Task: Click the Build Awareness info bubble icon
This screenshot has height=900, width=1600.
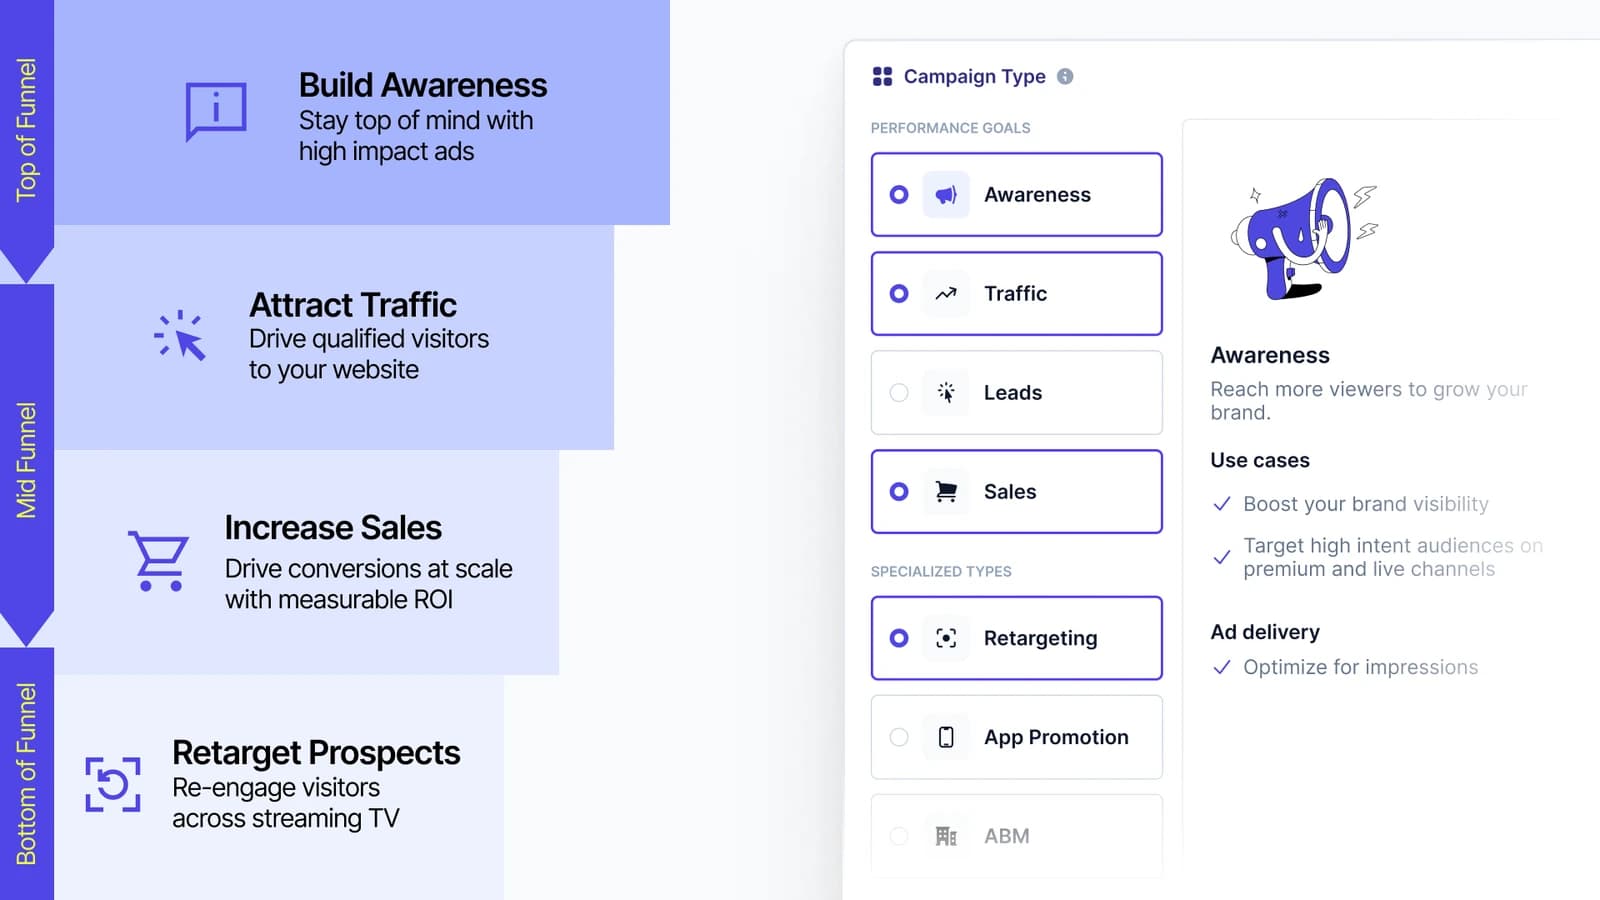Action: (216, 111)
